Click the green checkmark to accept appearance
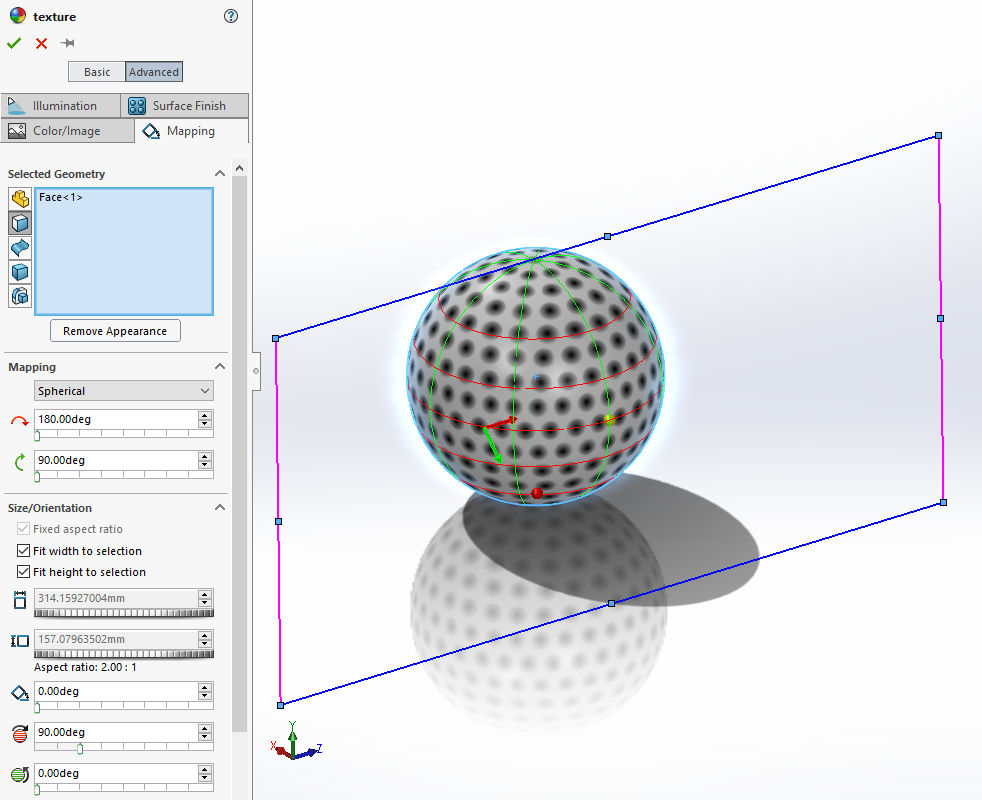 (13, 43)
